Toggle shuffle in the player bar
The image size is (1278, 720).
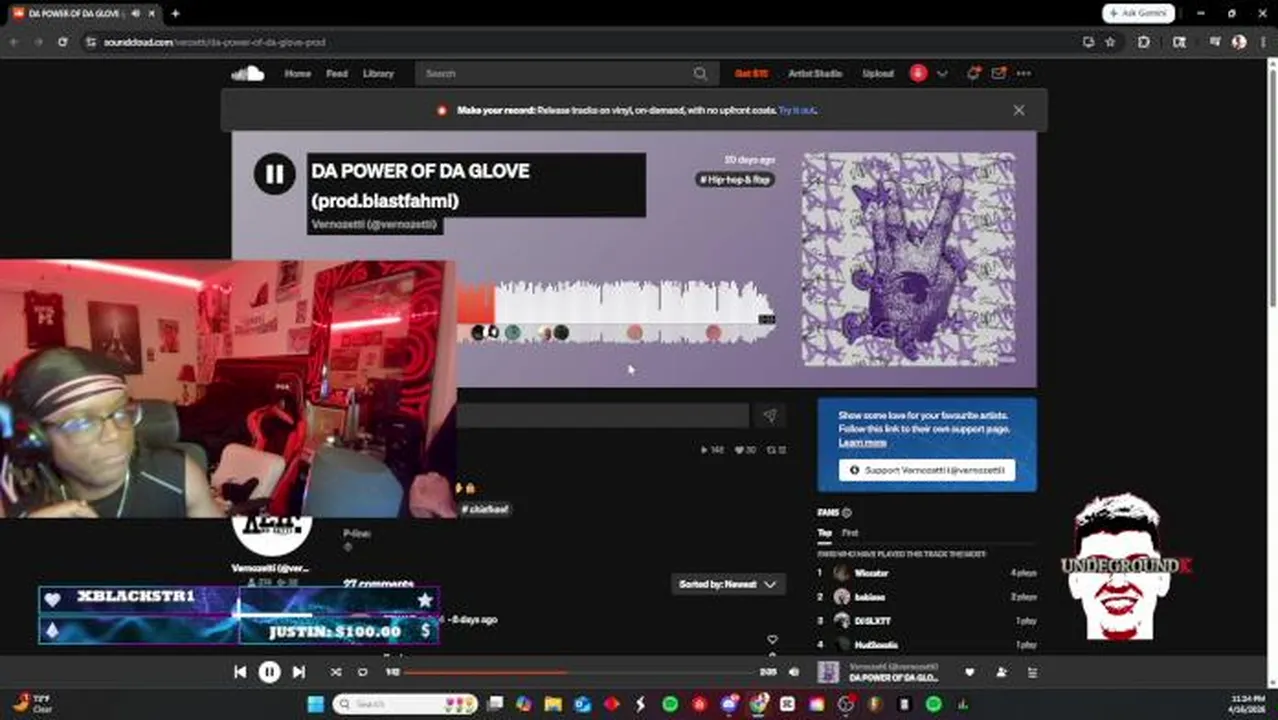coord(335,672)
